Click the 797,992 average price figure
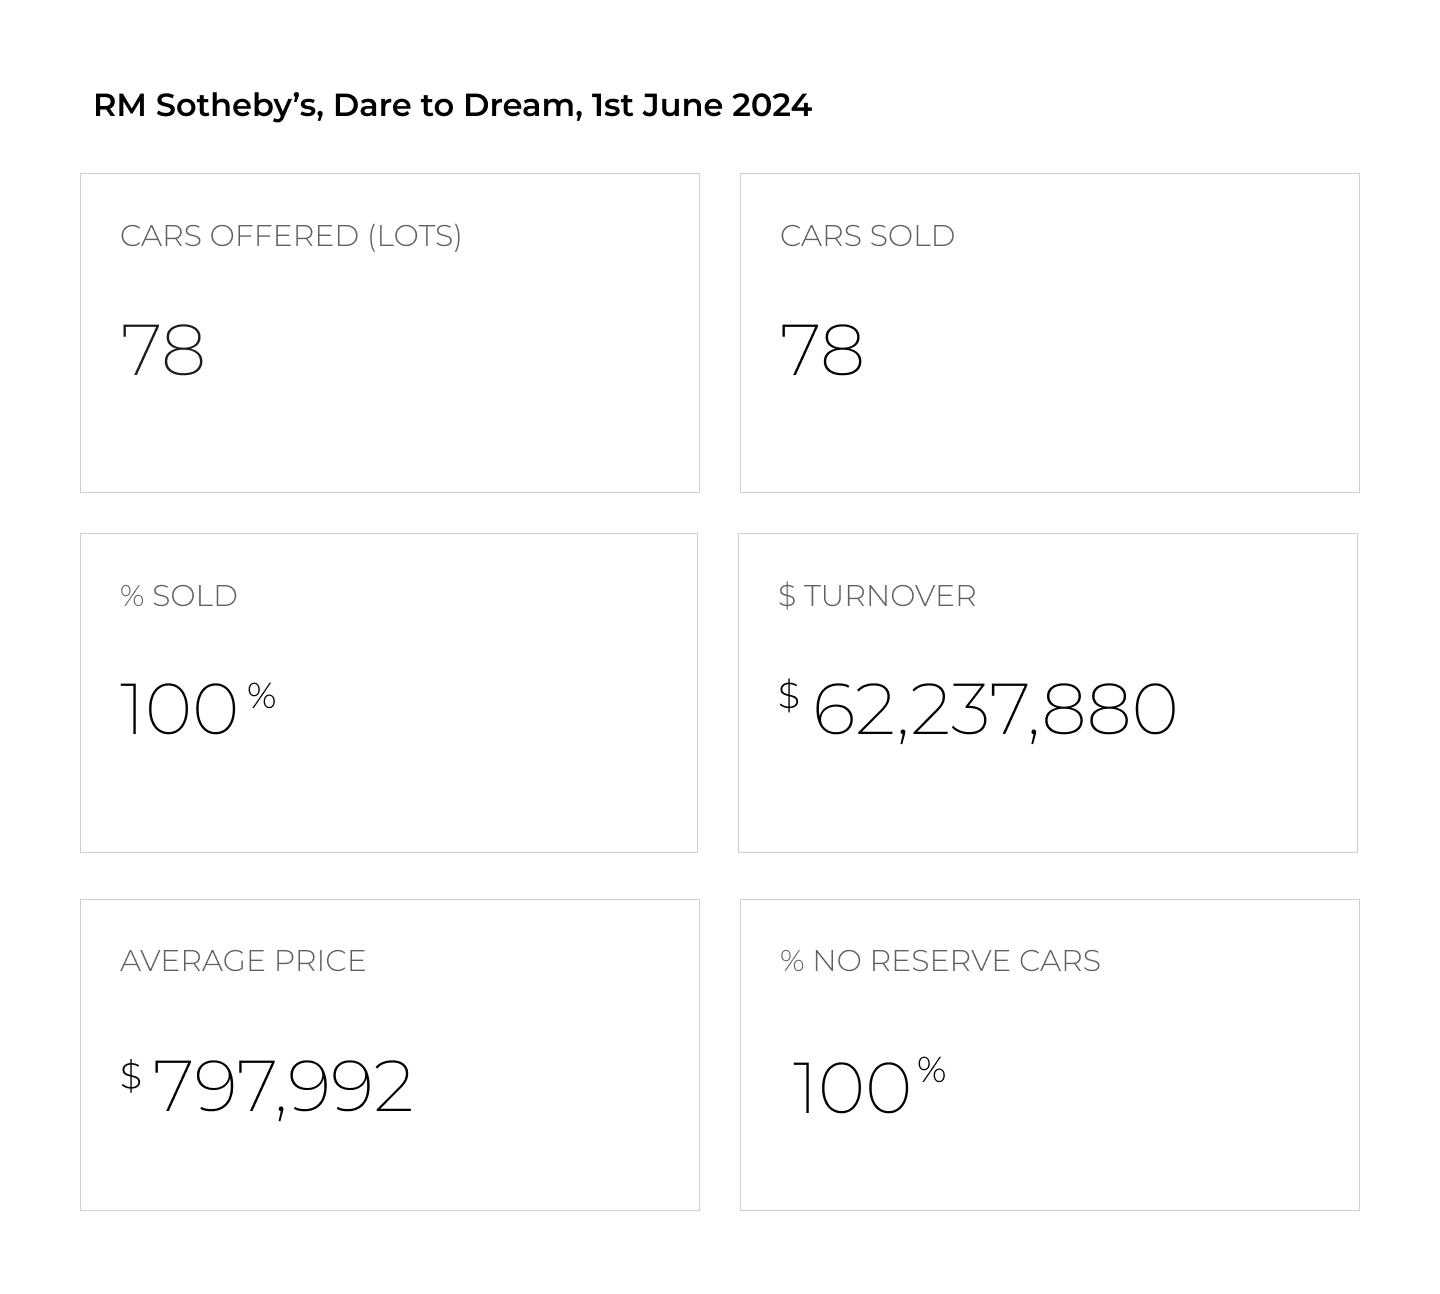Image resolution: width=1440 pixels, height=1294 pixels. coord(283,1087)
